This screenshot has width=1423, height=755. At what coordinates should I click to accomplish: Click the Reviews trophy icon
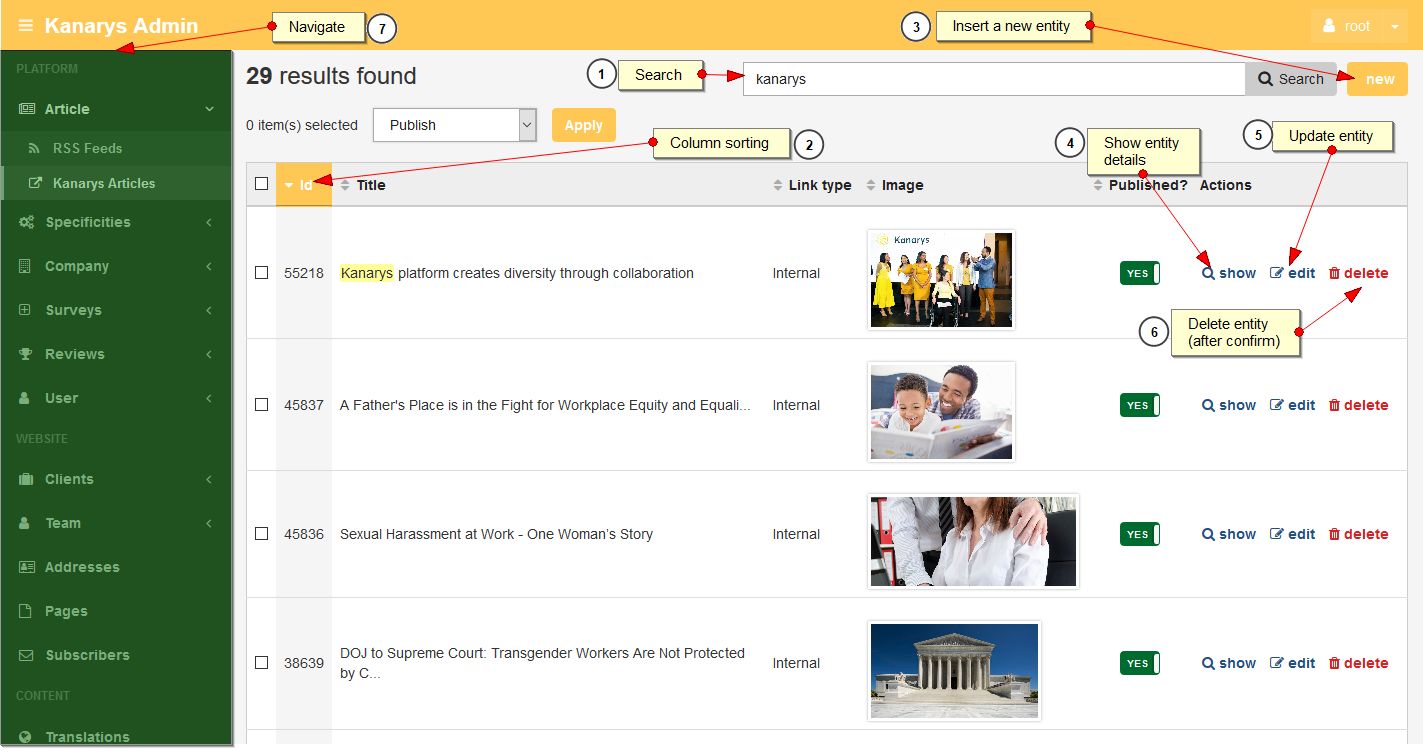tap(25, 354)
